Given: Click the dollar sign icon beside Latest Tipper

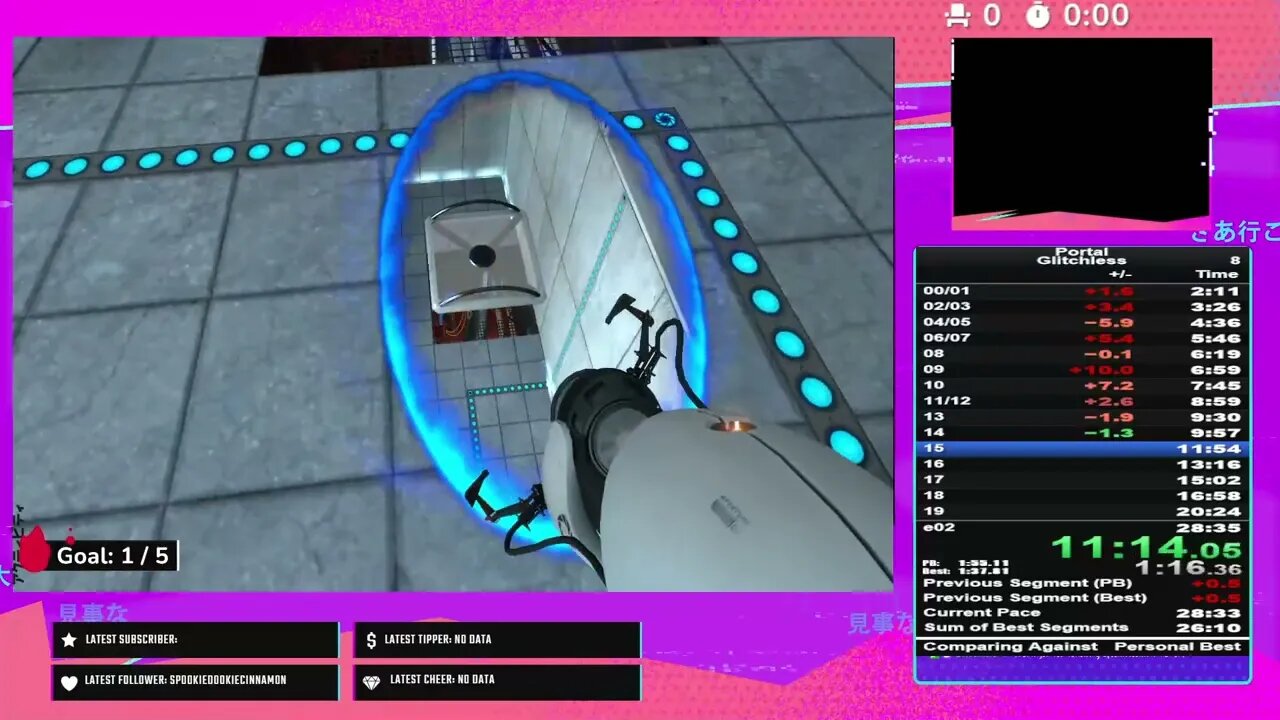Looking at the screenshot, I should tap(371, 640).
